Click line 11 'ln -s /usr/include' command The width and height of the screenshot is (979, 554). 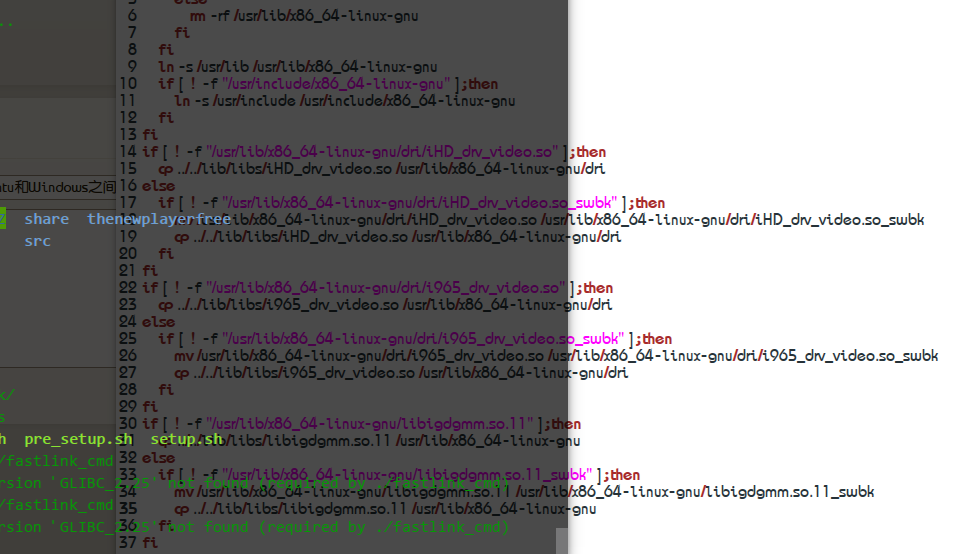click(345, 101)
